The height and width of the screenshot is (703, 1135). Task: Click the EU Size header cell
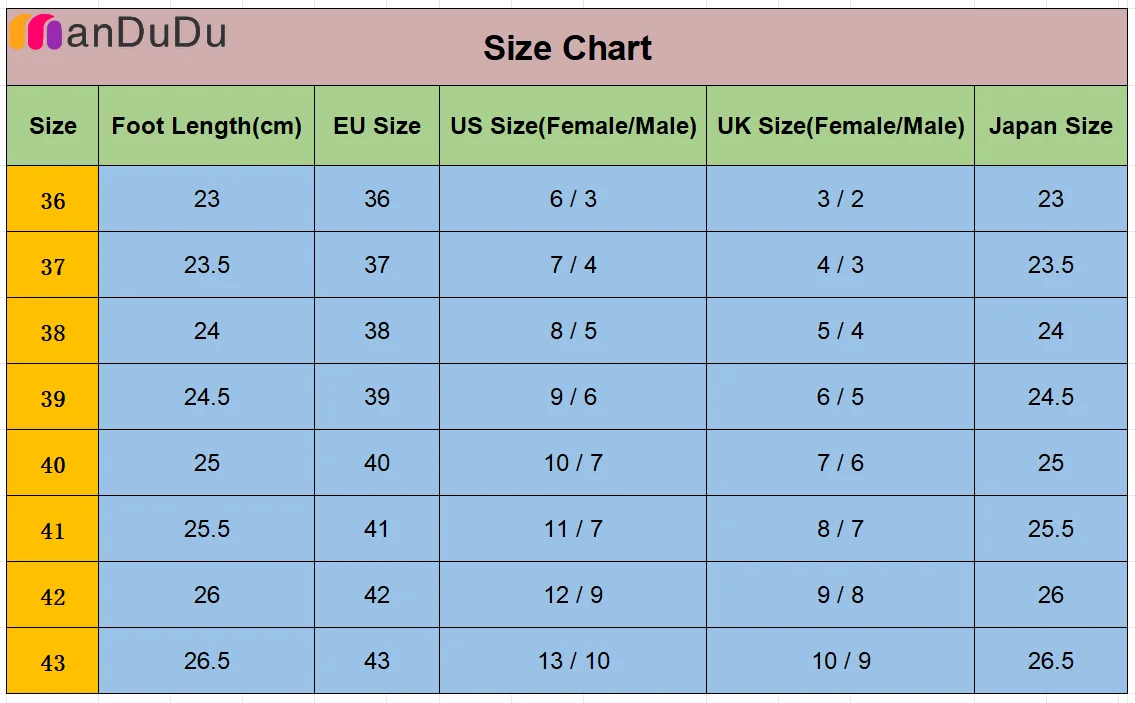coord(377,126)
